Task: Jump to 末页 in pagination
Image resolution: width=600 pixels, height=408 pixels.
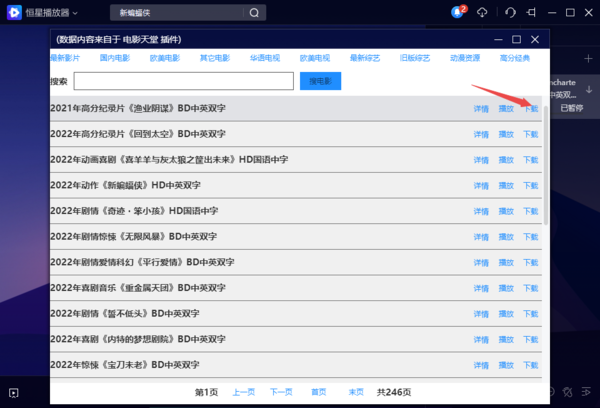Action: coord(356,392)
